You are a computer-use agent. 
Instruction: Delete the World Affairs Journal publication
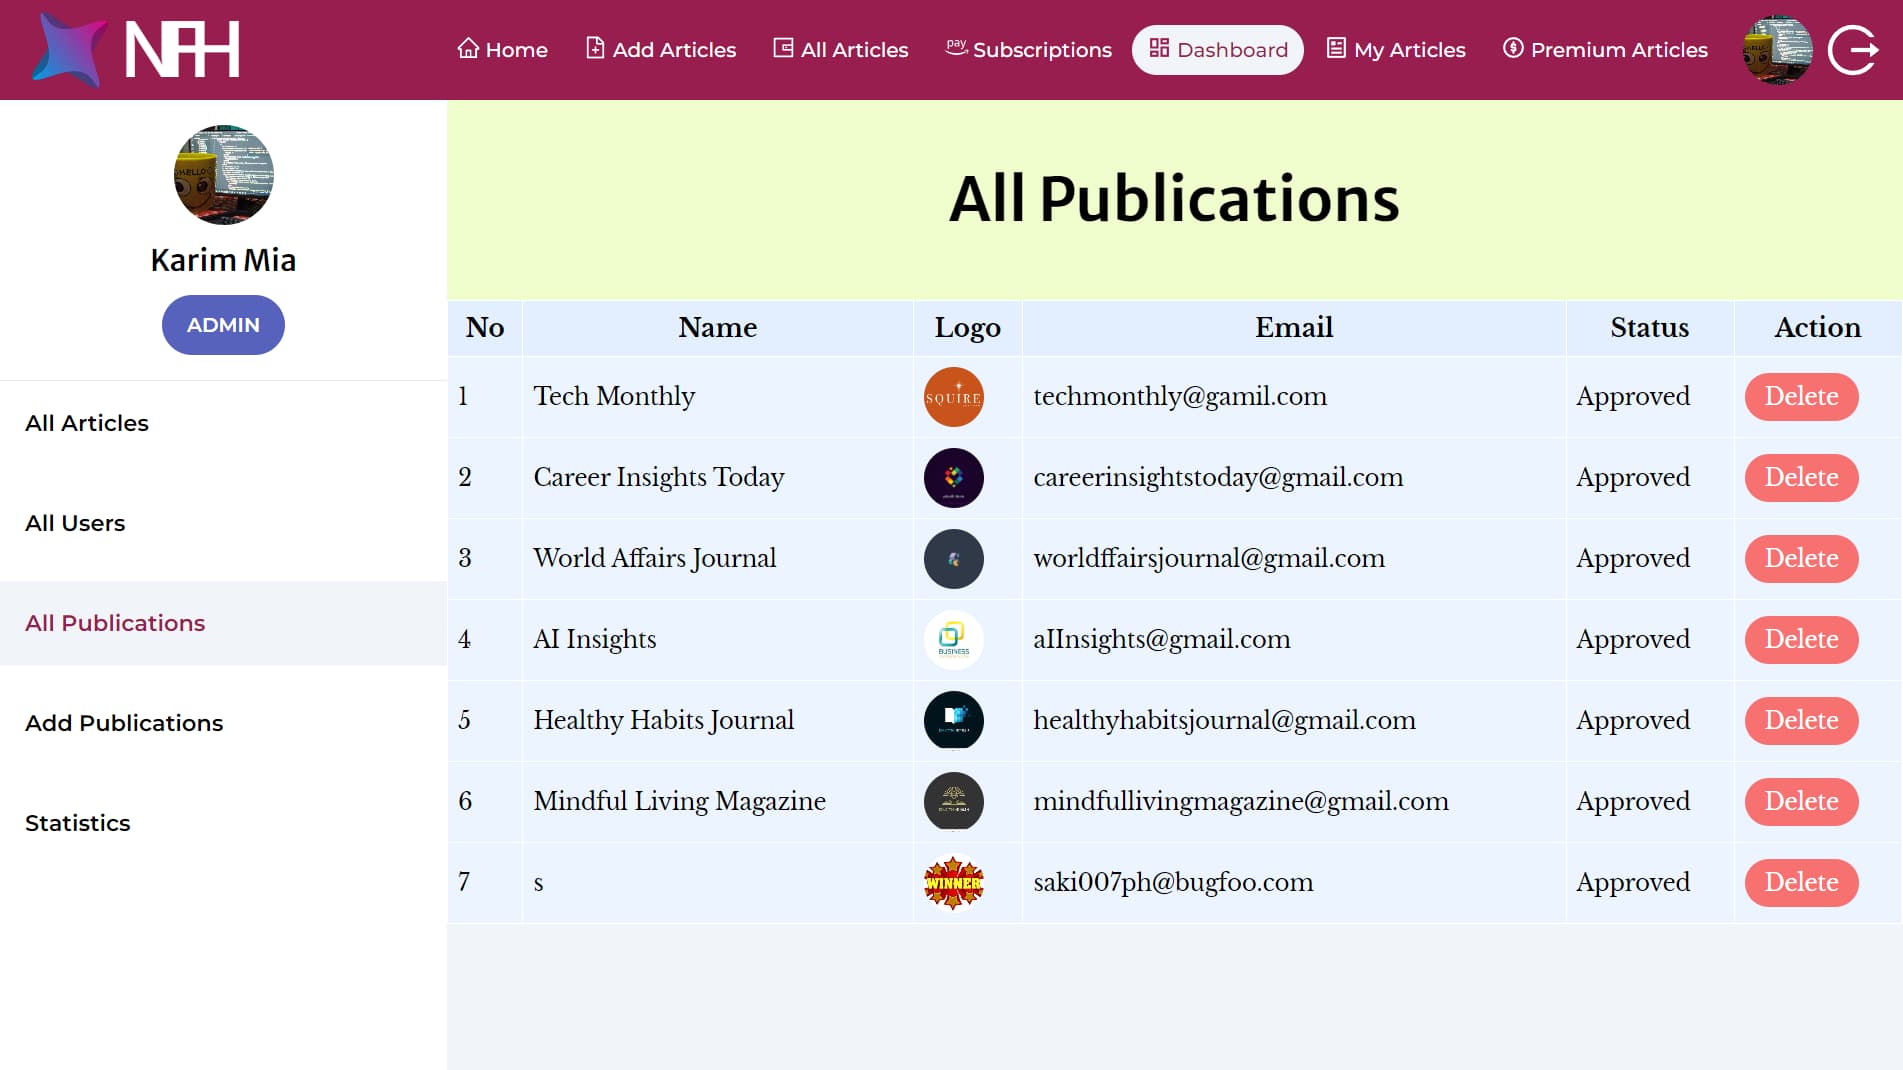point(1800,559)
